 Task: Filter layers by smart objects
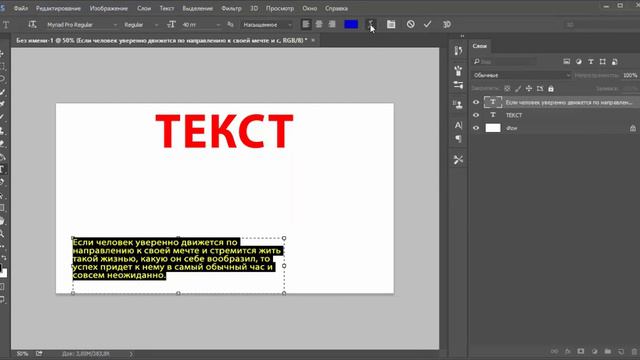(x=615, y=62)
